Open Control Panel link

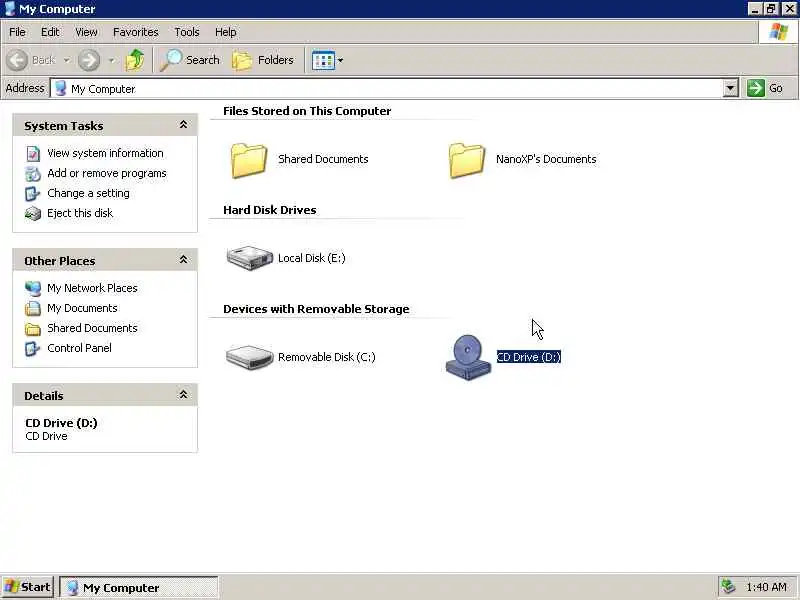point(79,347)
